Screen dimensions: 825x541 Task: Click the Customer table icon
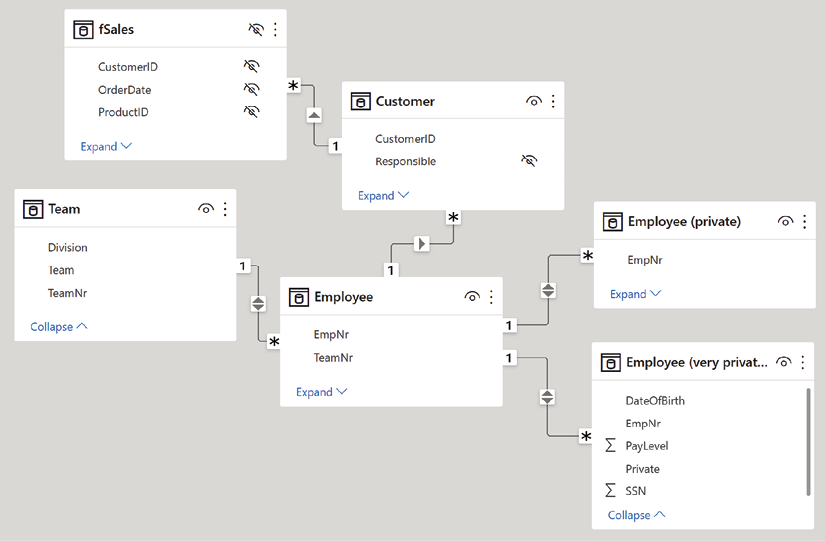pos(360,101)
